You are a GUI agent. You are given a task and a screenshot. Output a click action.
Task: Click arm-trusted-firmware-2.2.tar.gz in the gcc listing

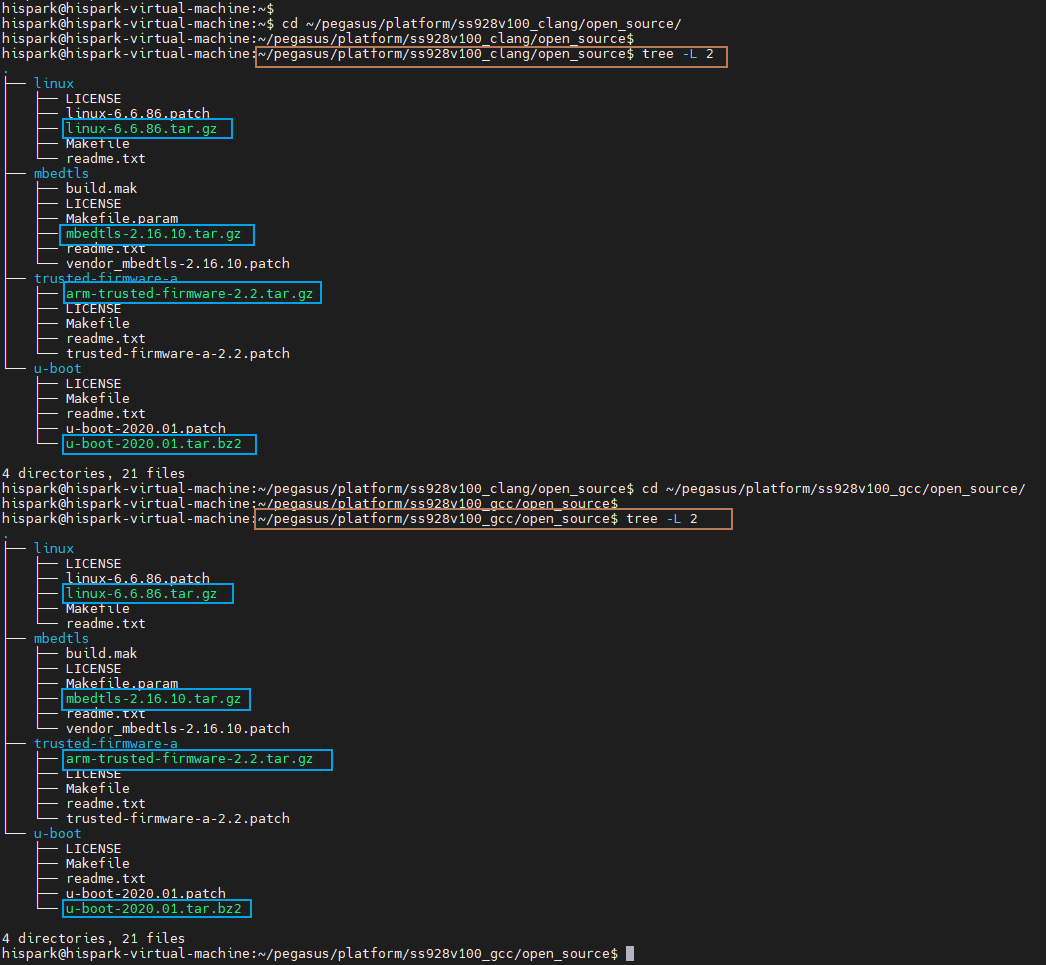(189, 759)
